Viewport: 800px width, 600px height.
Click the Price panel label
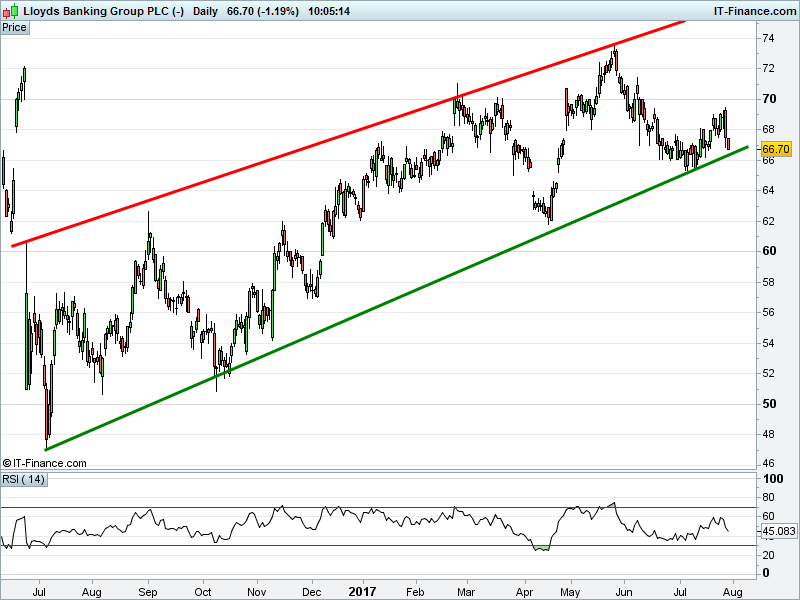pos(15,28)
